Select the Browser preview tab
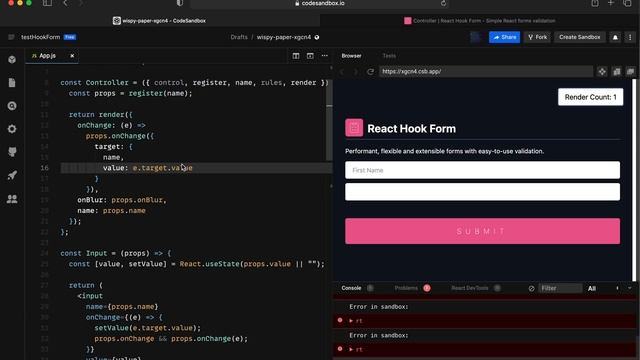640x360 pixels. click(351, 56)
